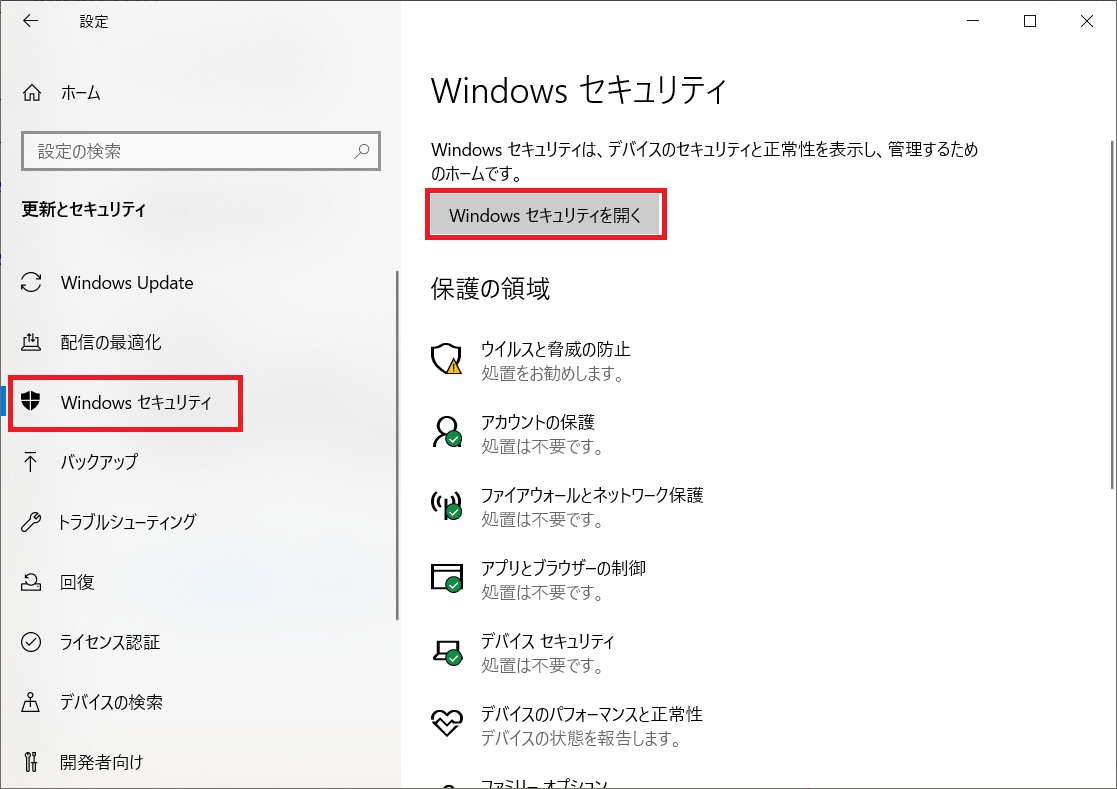Click the sidebar vertical scrollbar
Screen dimensions: 1117x789
397,445
